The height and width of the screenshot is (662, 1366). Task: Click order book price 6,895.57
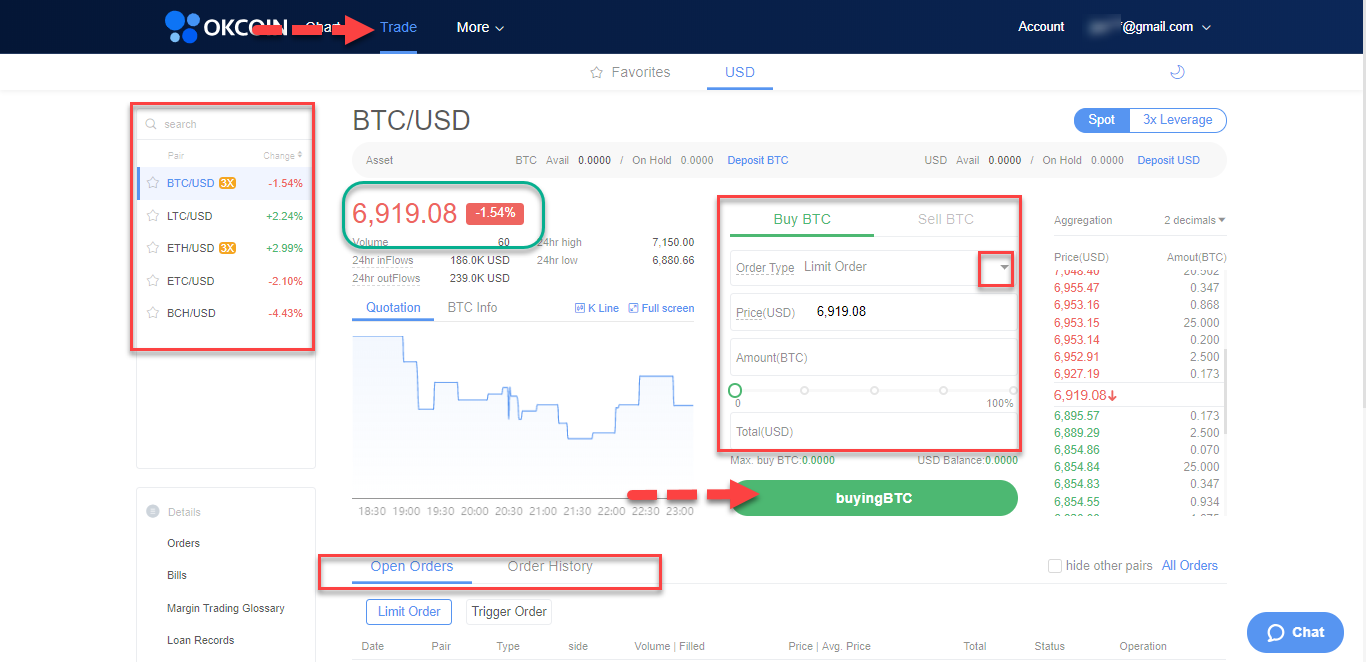coord(1076,416)
